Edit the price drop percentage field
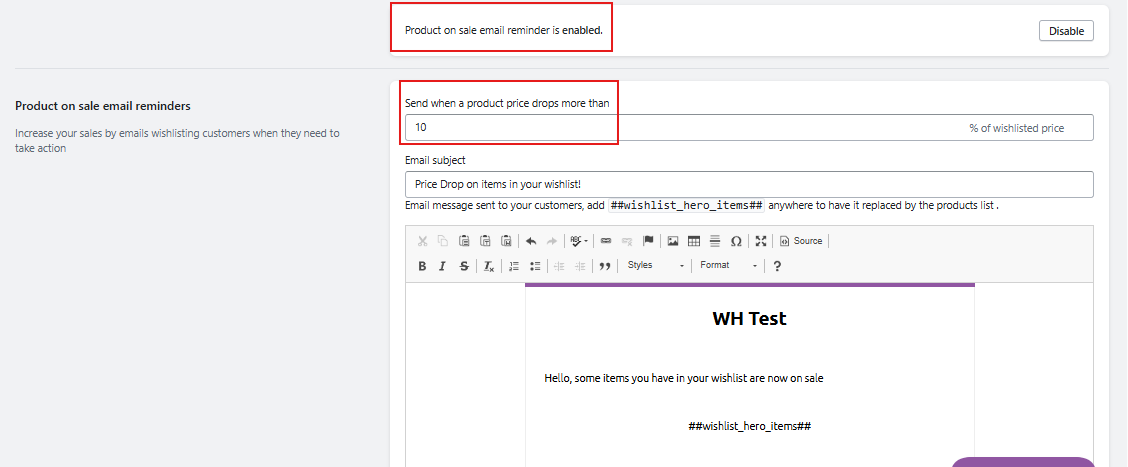This screenshot has width=1128, height=467. [x=749, y=128]
